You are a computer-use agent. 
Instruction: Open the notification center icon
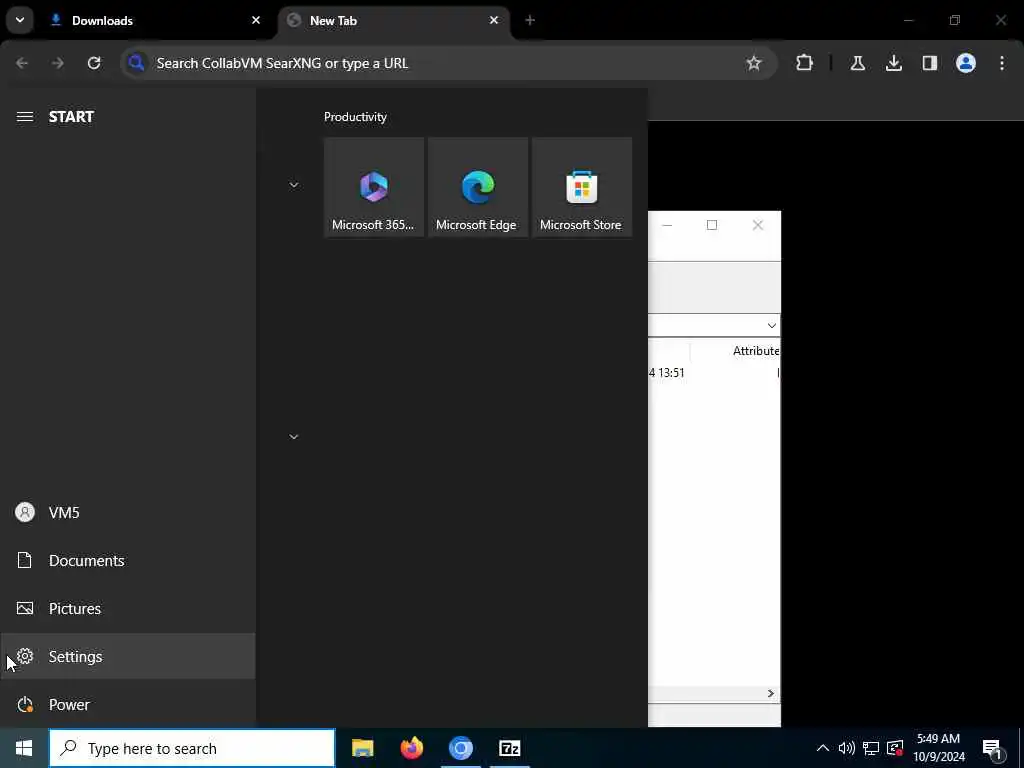pyautogui.click(x=992, y=748)
